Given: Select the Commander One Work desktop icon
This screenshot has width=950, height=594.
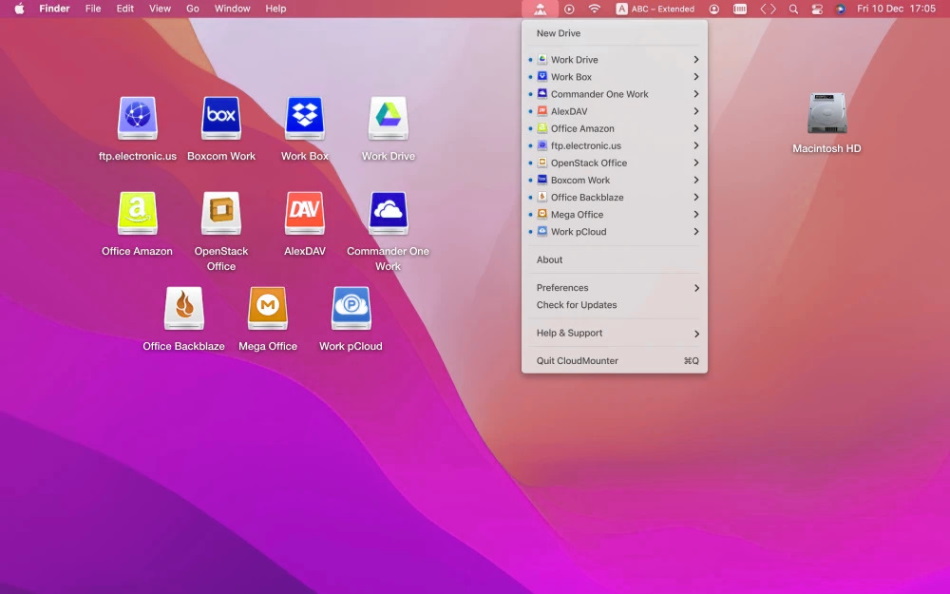Looking at the screenshot, I should tap(388, 213).
